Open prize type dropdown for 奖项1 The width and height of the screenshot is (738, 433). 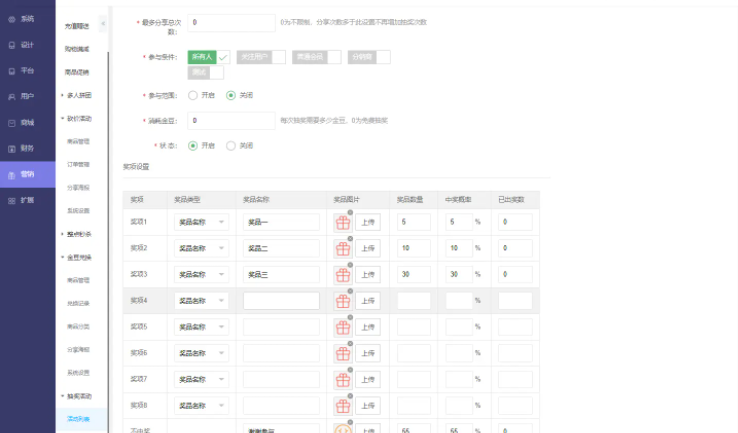[x=201, y=222]
